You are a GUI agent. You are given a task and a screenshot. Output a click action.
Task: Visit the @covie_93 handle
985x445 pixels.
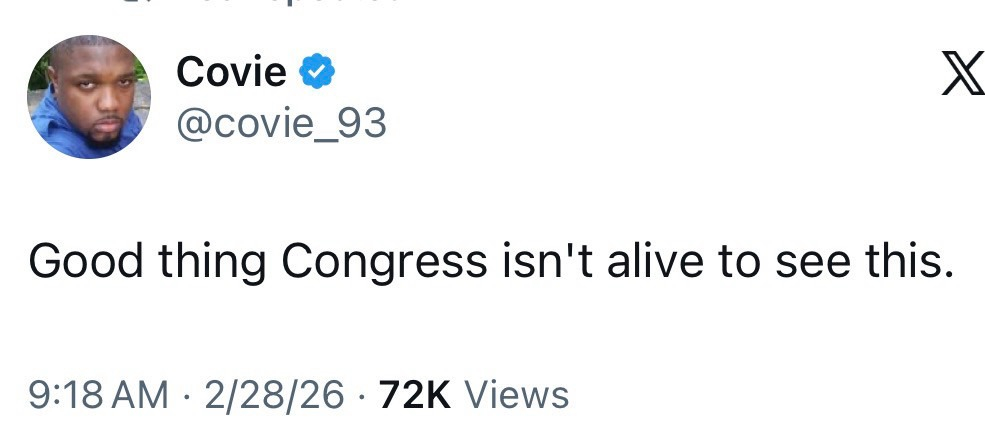click(x=281, y=123)
